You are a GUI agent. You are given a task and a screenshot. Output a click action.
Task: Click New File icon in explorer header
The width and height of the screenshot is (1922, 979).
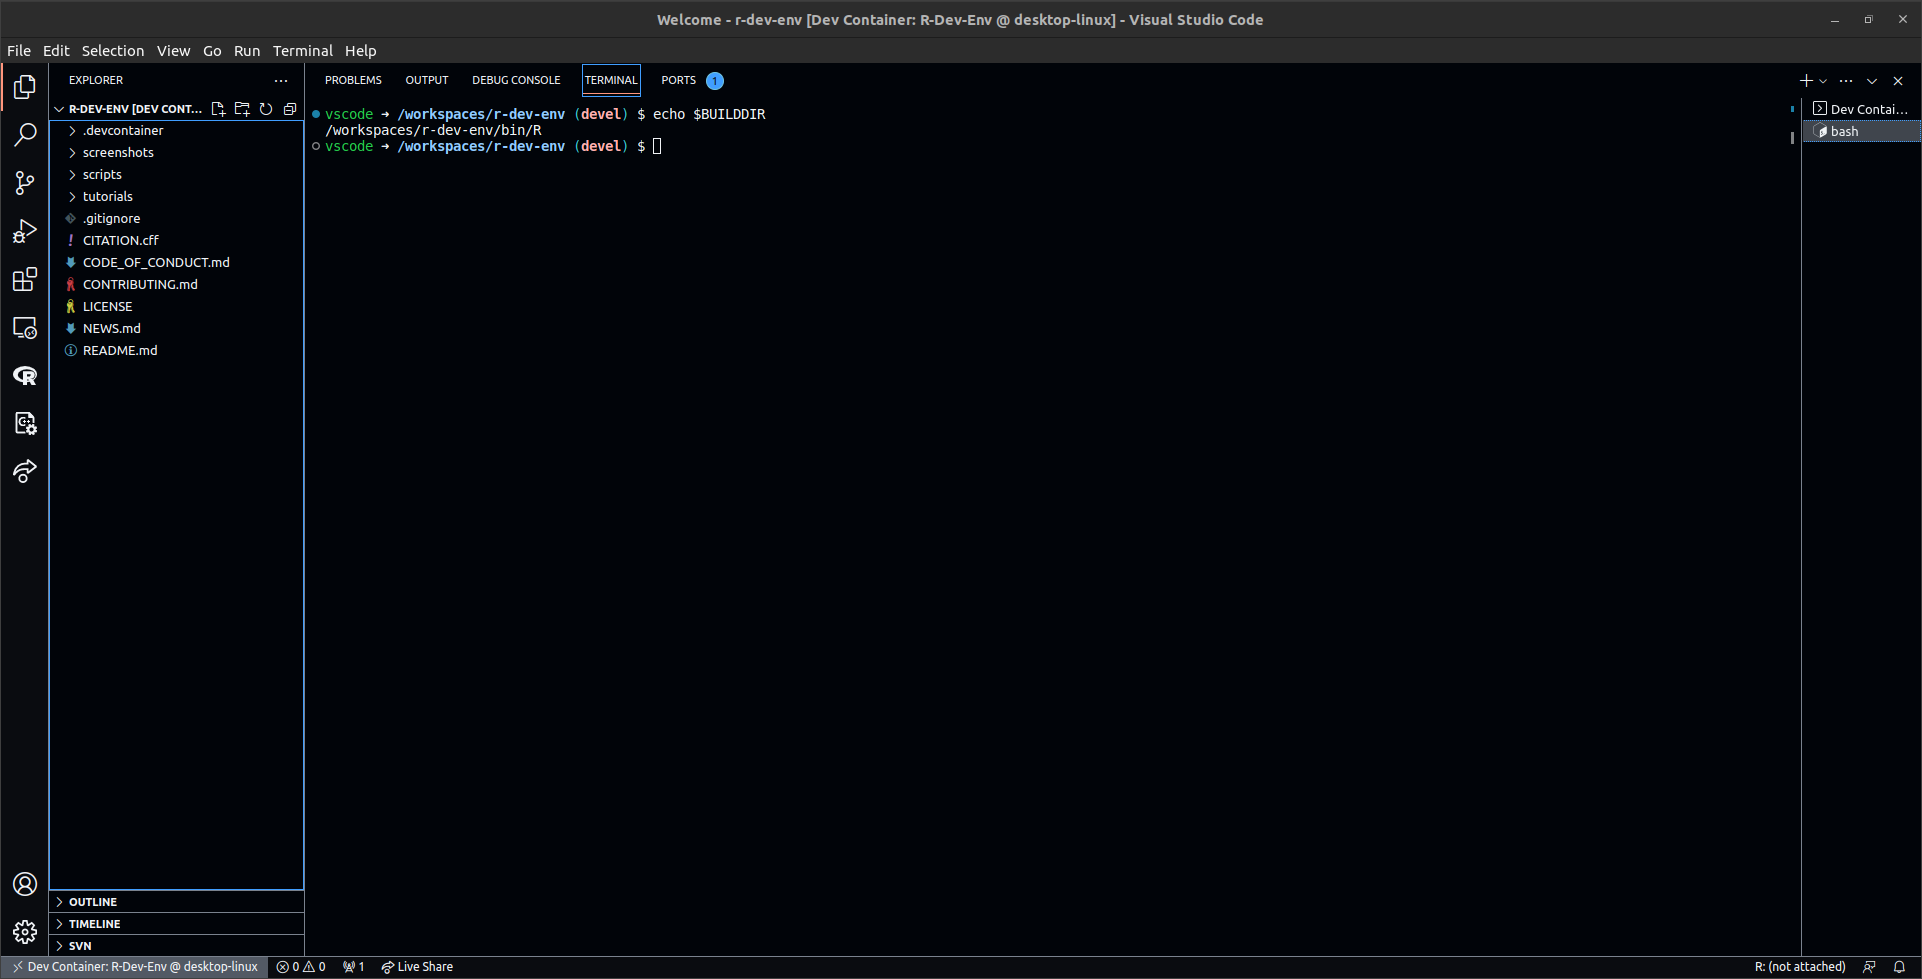coord(218,109)
